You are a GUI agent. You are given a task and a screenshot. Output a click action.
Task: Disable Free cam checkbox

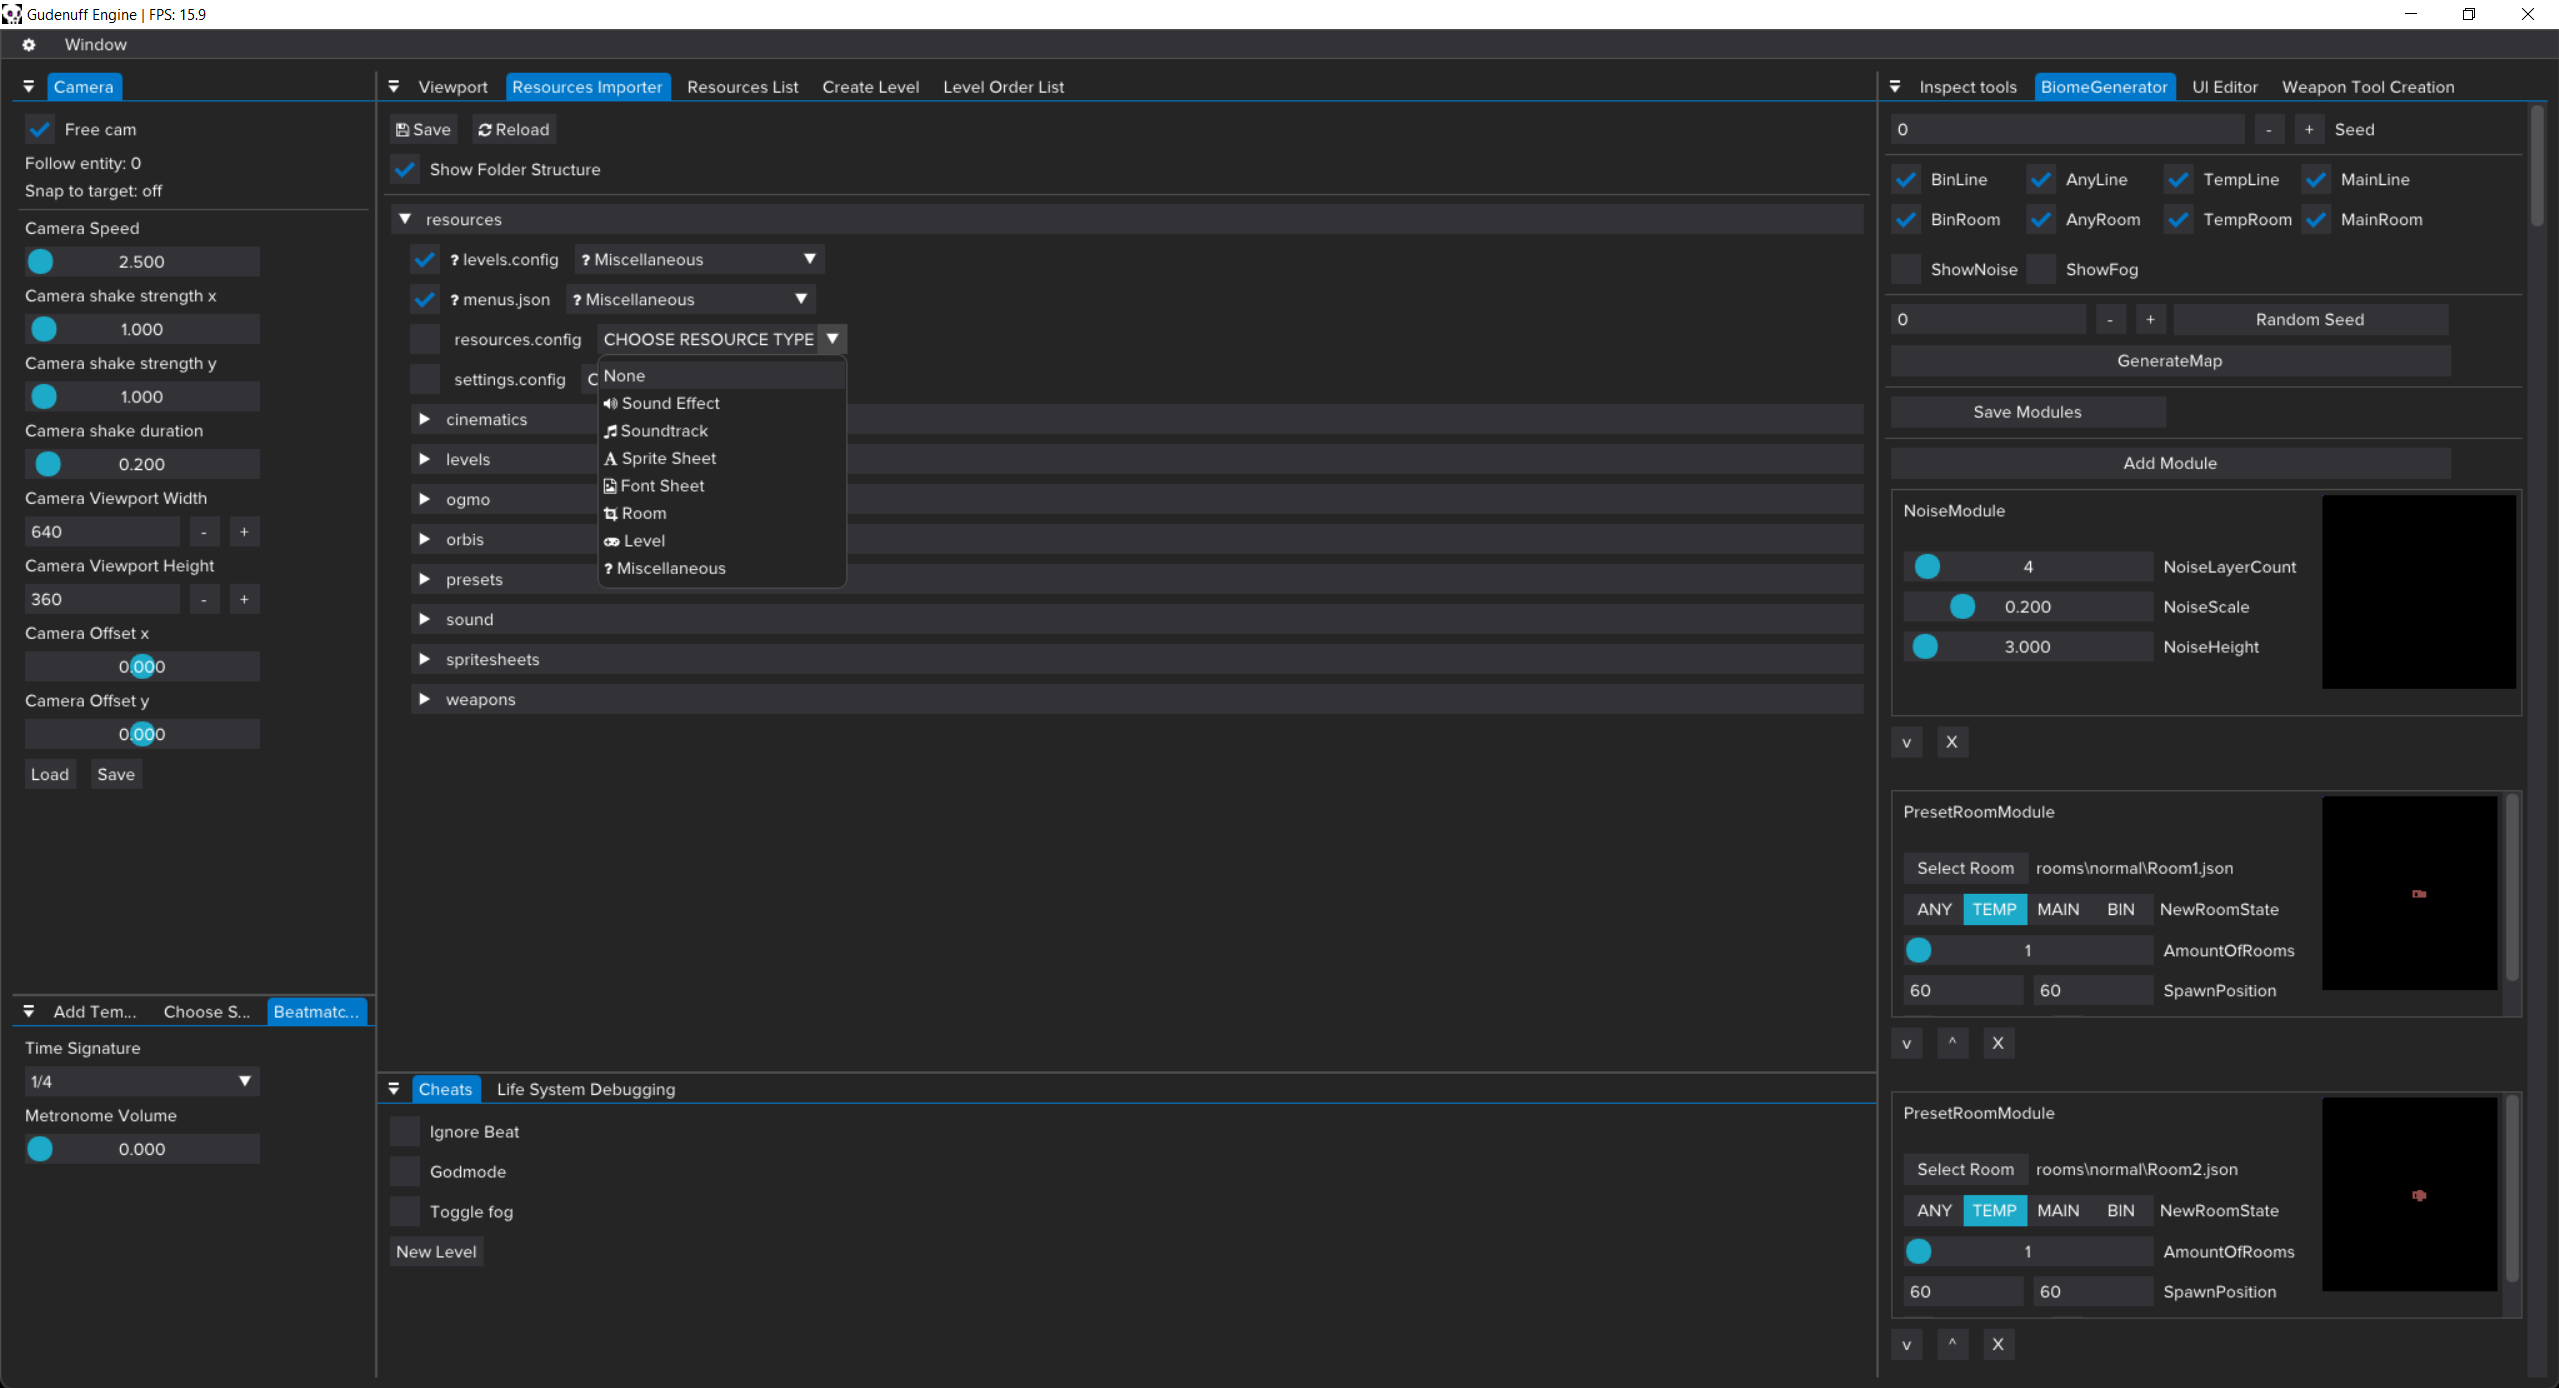click(40, 130)
